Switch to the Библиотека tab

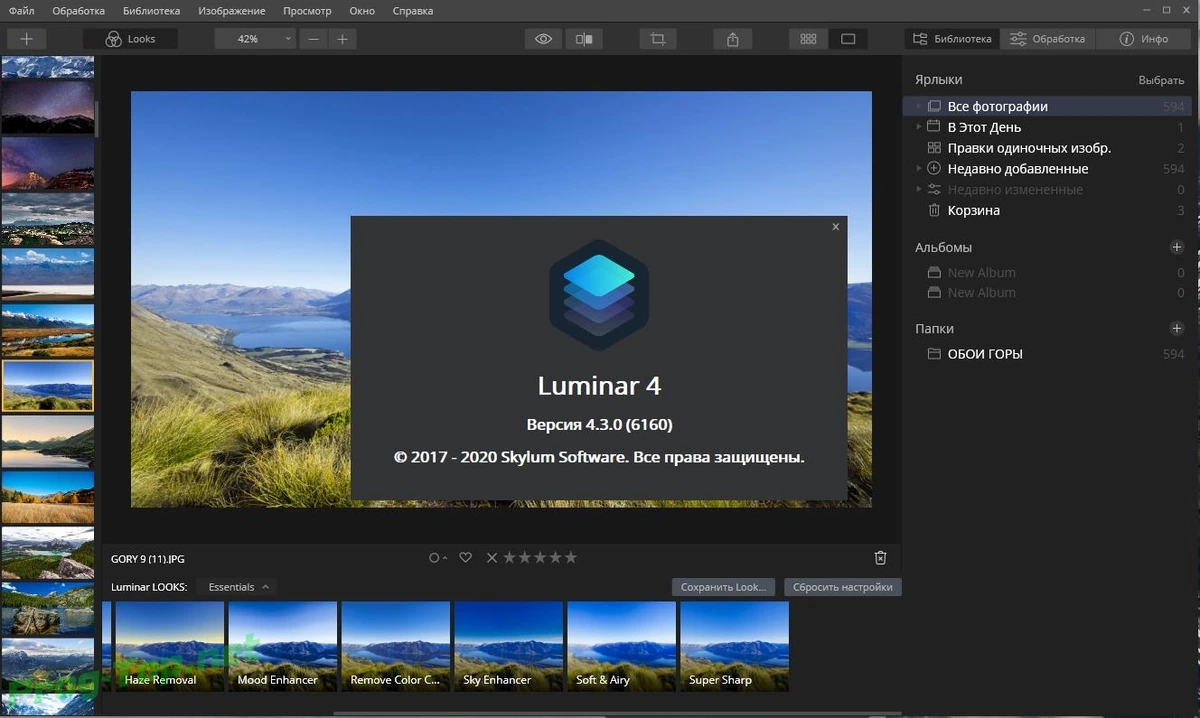pos(951,39)
